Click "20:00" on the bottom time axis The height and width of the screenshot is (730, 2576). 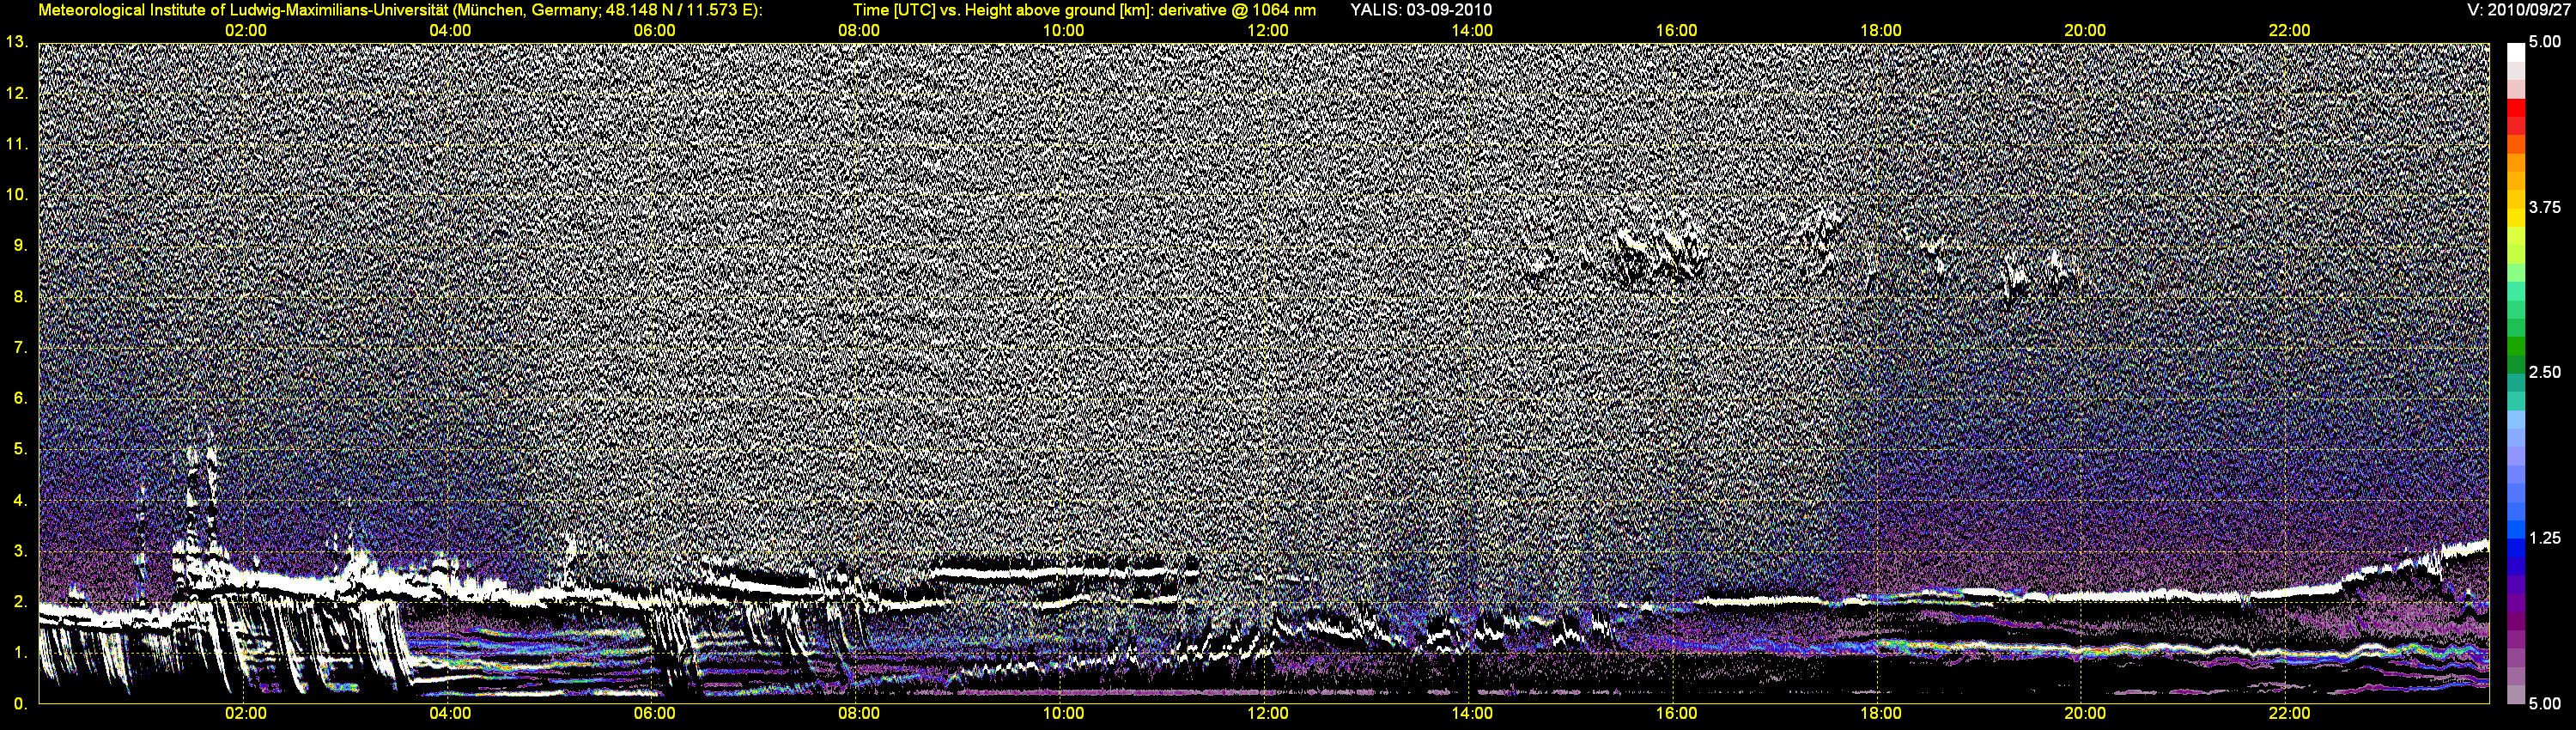[x=2085, y=713]
